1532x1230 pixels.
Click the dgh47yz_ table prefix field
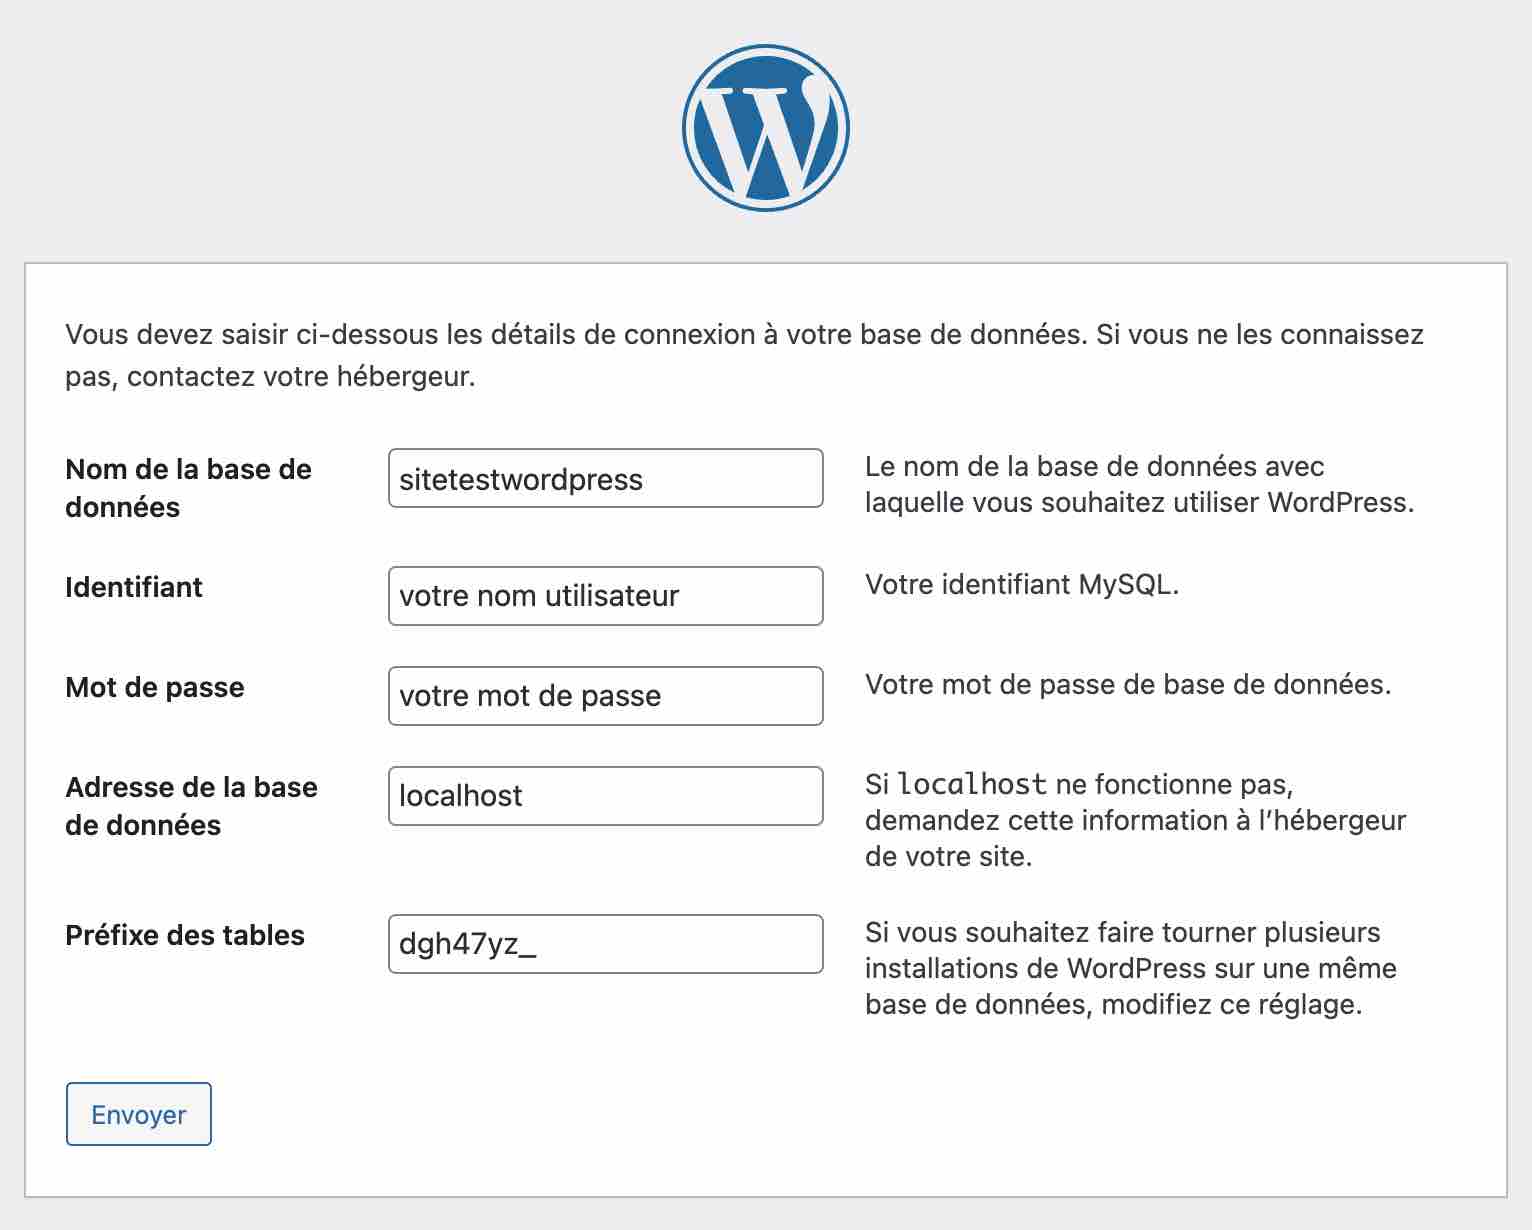(x=604, y=943)
